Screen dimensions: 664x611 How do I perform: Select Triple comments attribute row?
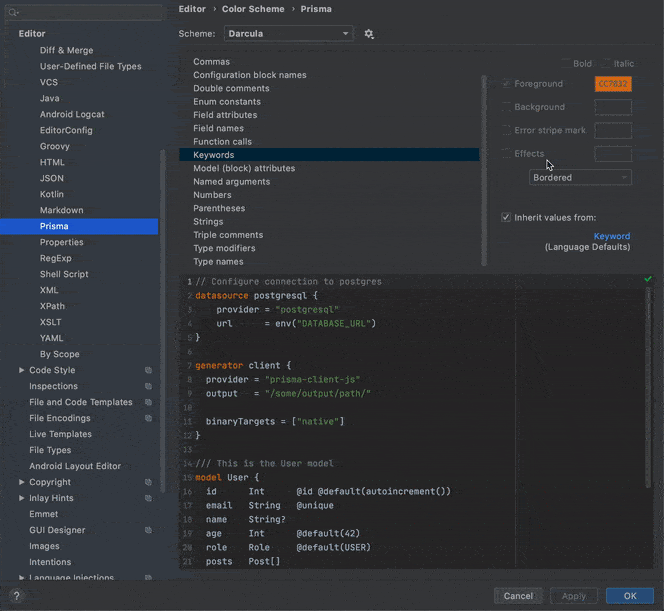click(x=329, y=235)
